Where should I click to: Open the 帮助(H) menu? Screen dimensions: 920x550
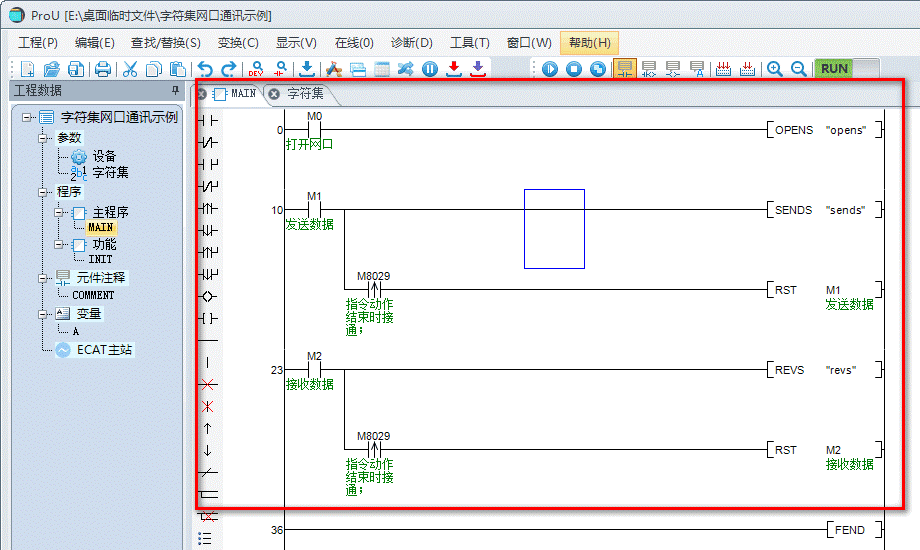click(x=590, y=43)
